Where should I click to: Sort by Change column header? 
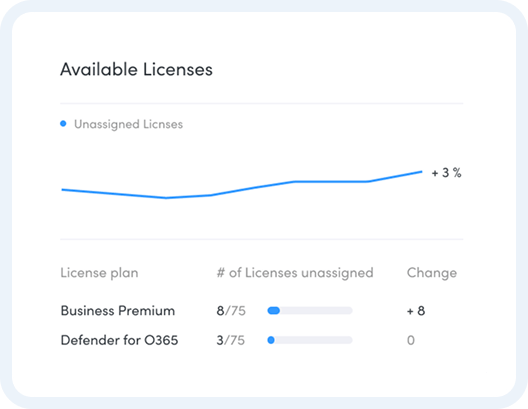pos(432,273)
